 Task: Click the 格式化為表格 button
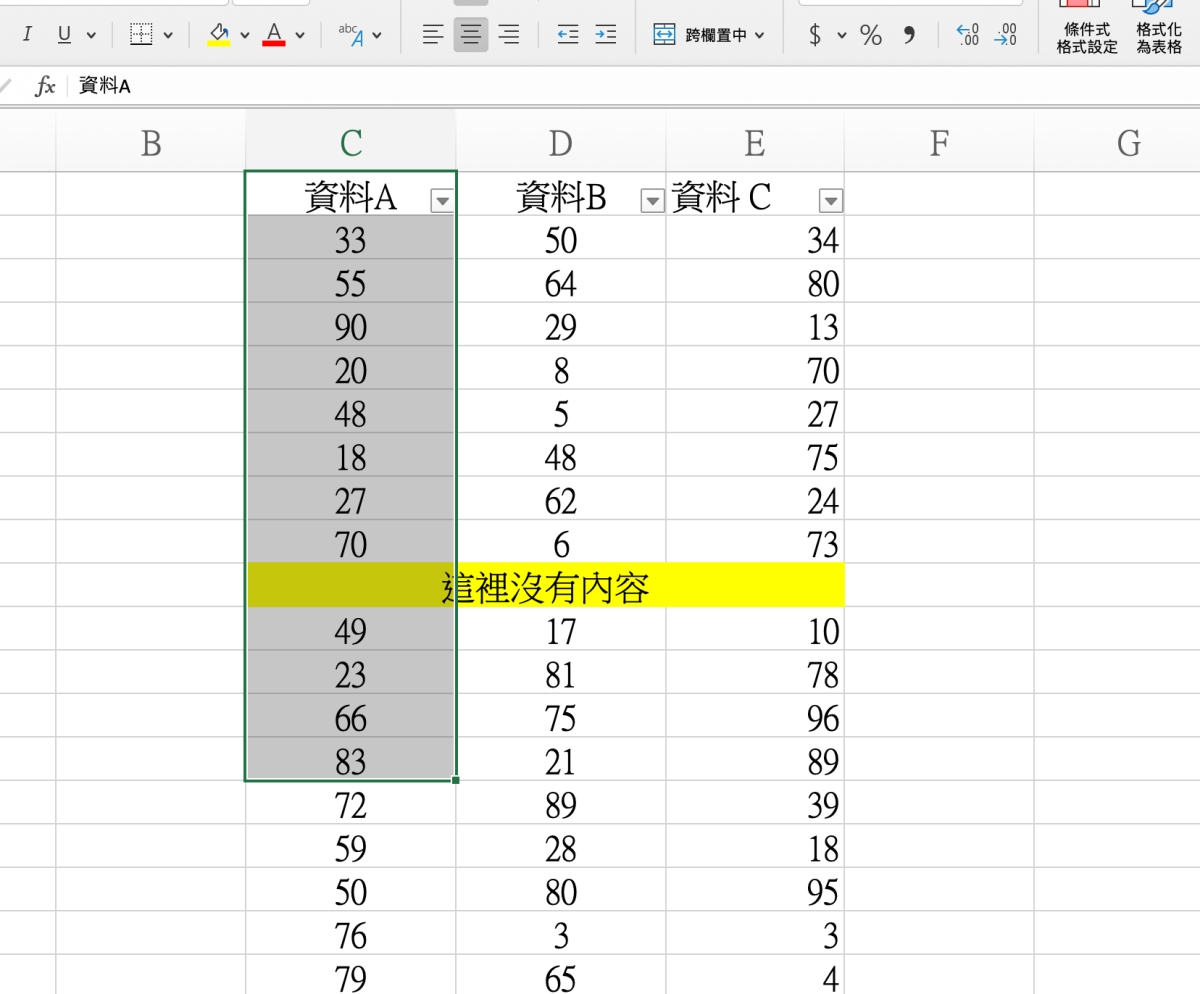1159,35
